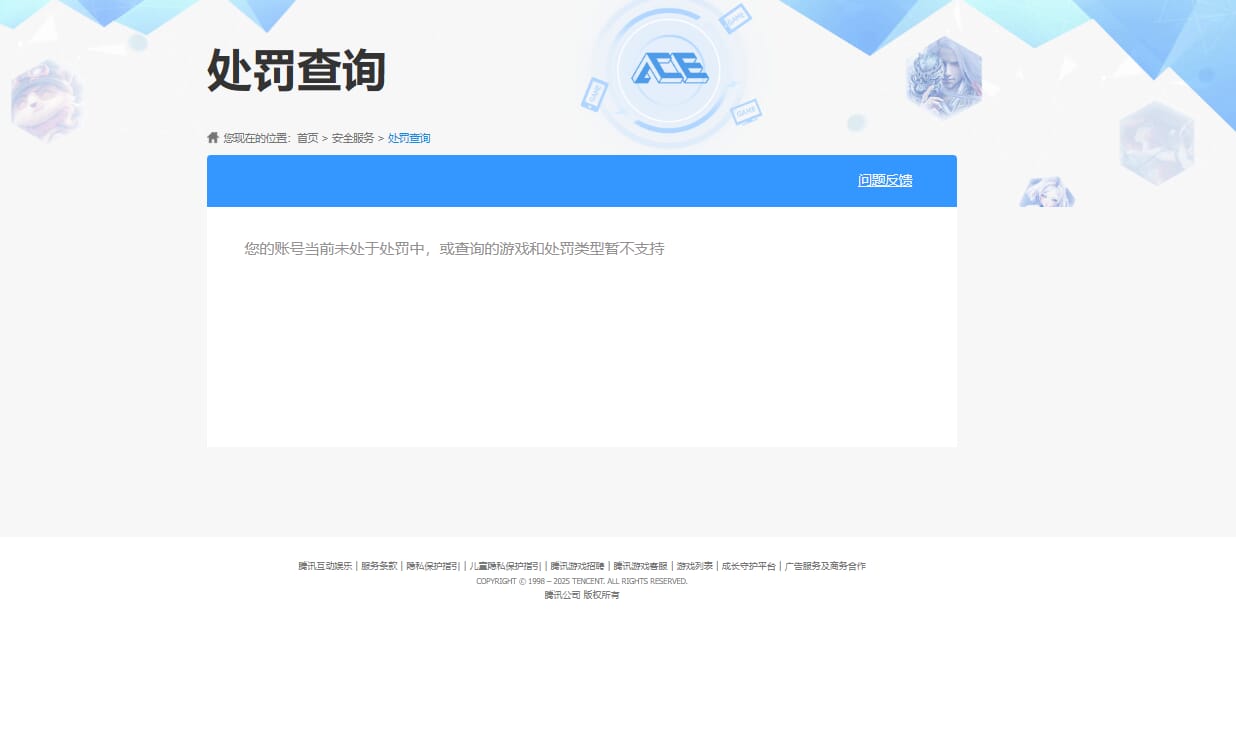The width and height of the screenshot is (1236, 744).
Task: Open 儿童隐私保护指引 in the footer
Action: coord(504,565)
